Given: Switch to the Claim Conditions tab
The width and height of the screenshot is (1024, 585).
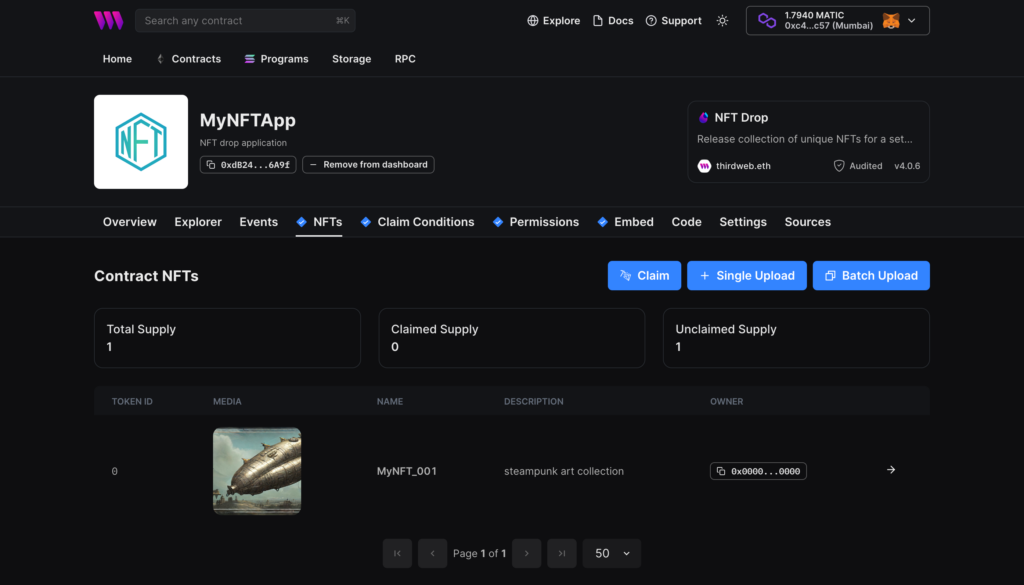Looking at the screenshot, I should (417, 222).
